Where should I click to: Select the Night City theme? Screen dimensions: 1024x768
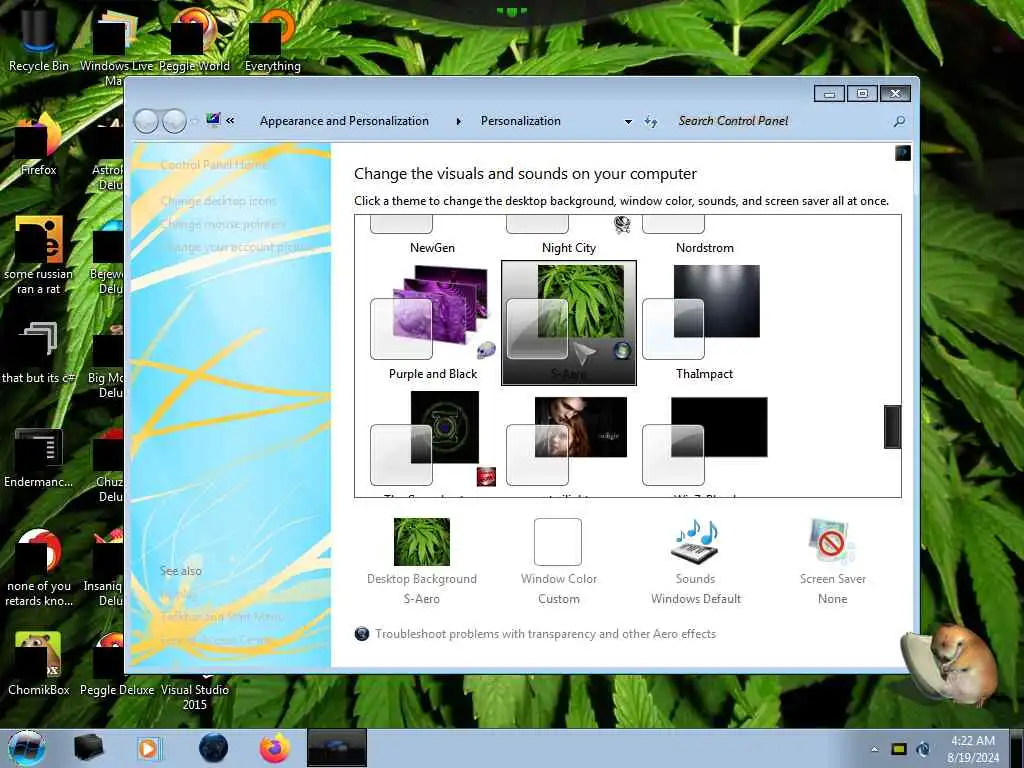coord(568,236)
